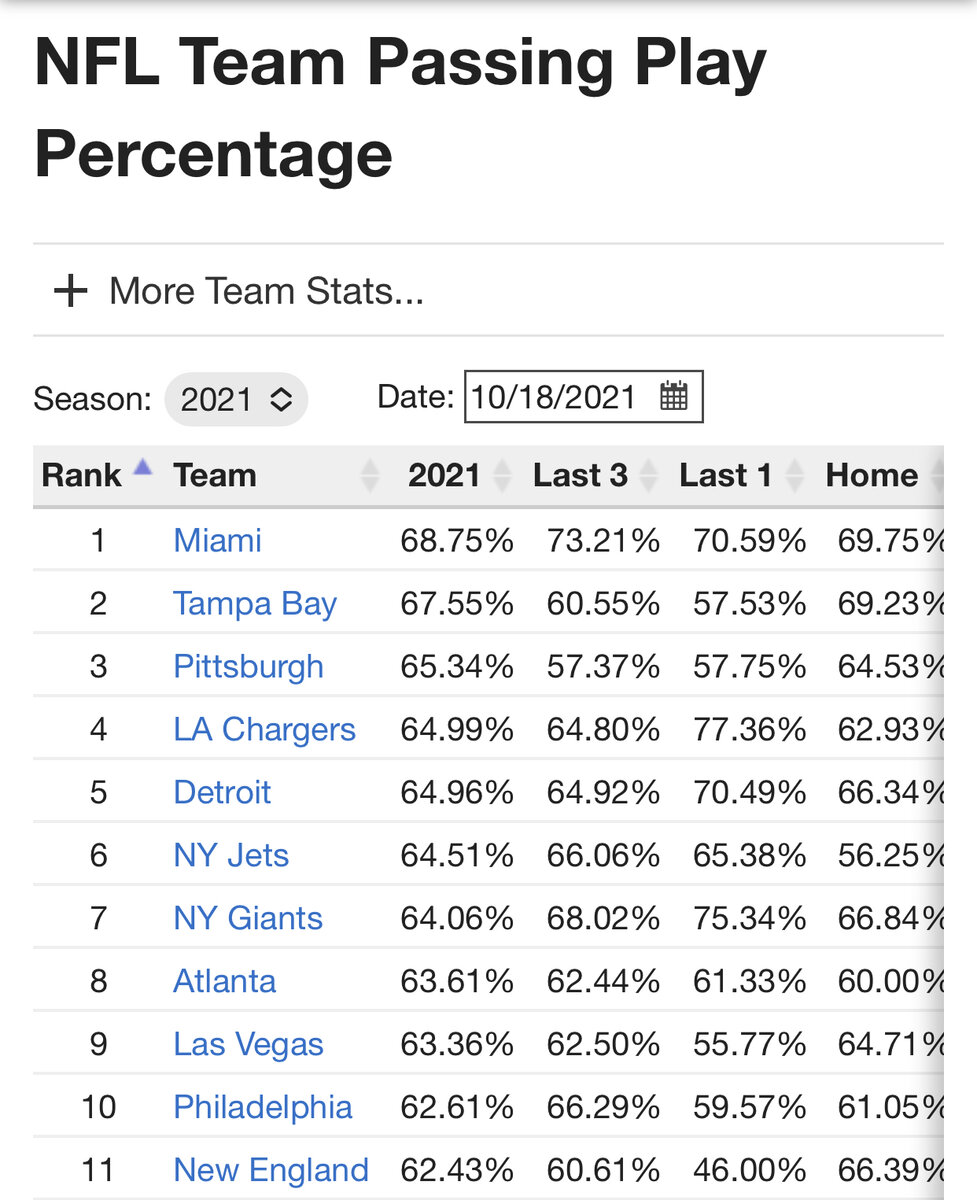Screen dimensions: 977x1200
Task: Sort by Rank using blue arrow icon
Action: coord(142,467)
